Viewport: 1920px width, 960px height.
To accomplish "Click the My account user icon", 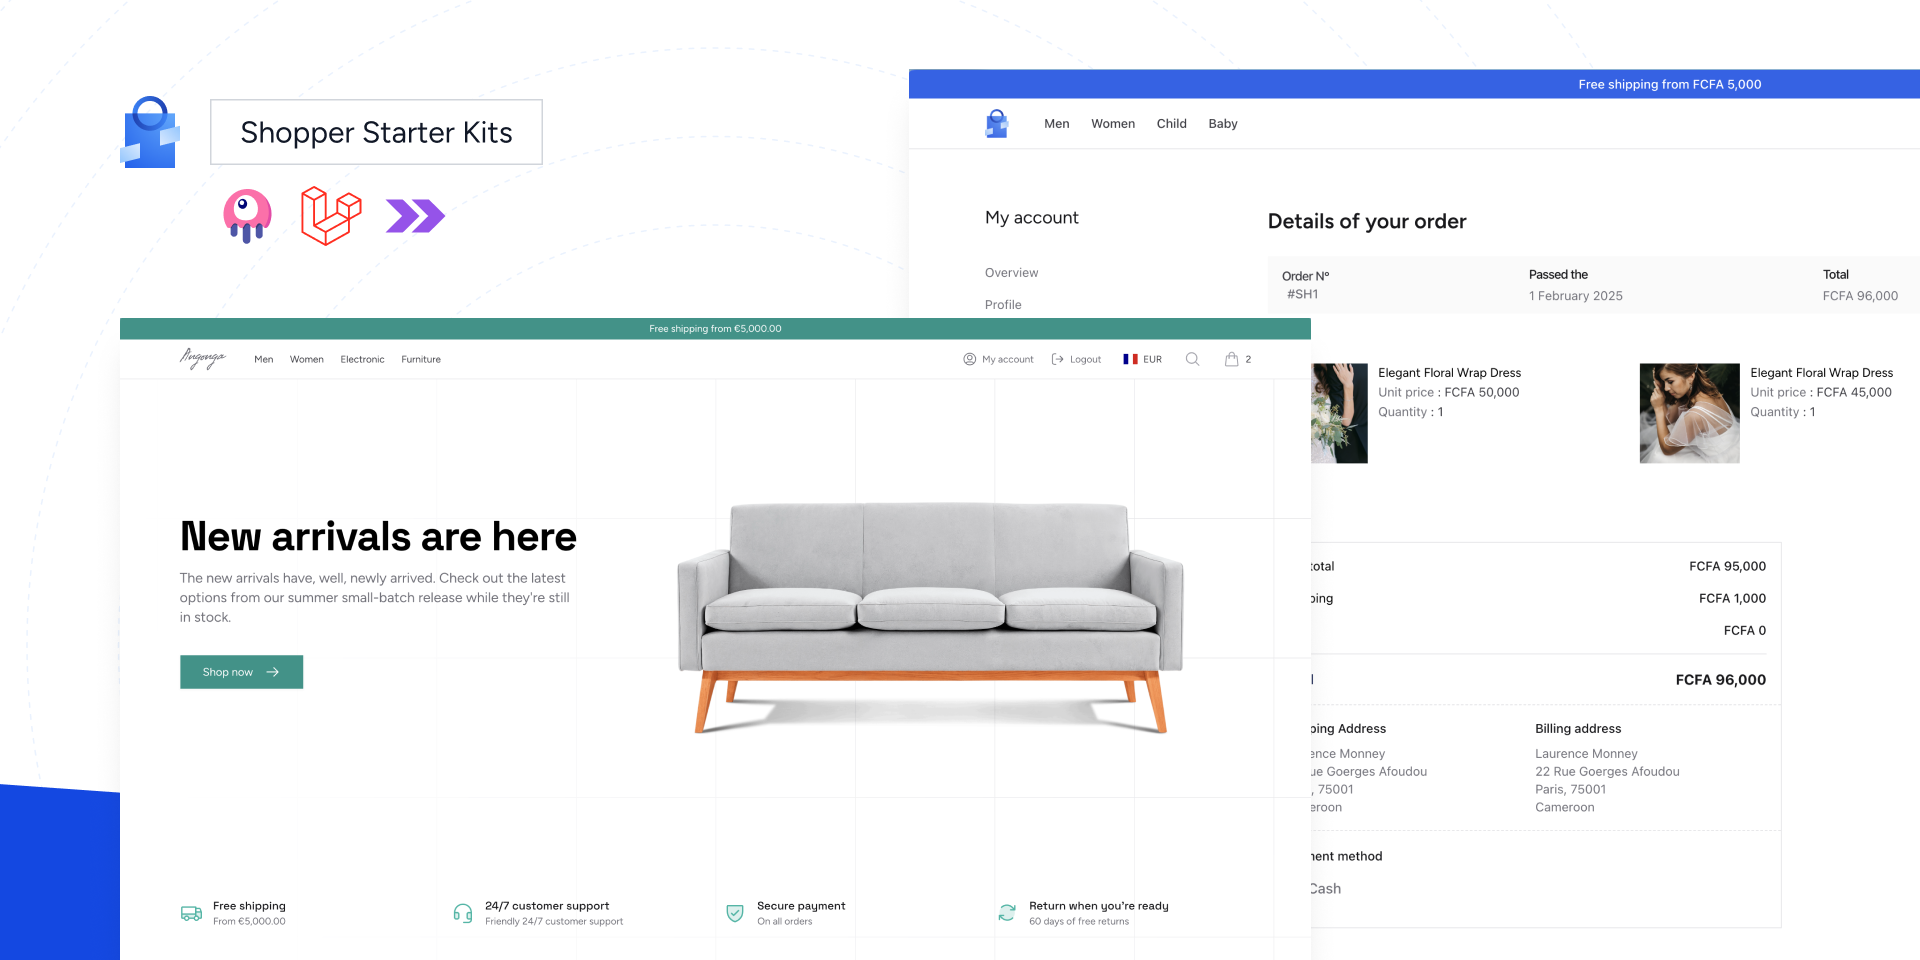I will tap(968, 359).
